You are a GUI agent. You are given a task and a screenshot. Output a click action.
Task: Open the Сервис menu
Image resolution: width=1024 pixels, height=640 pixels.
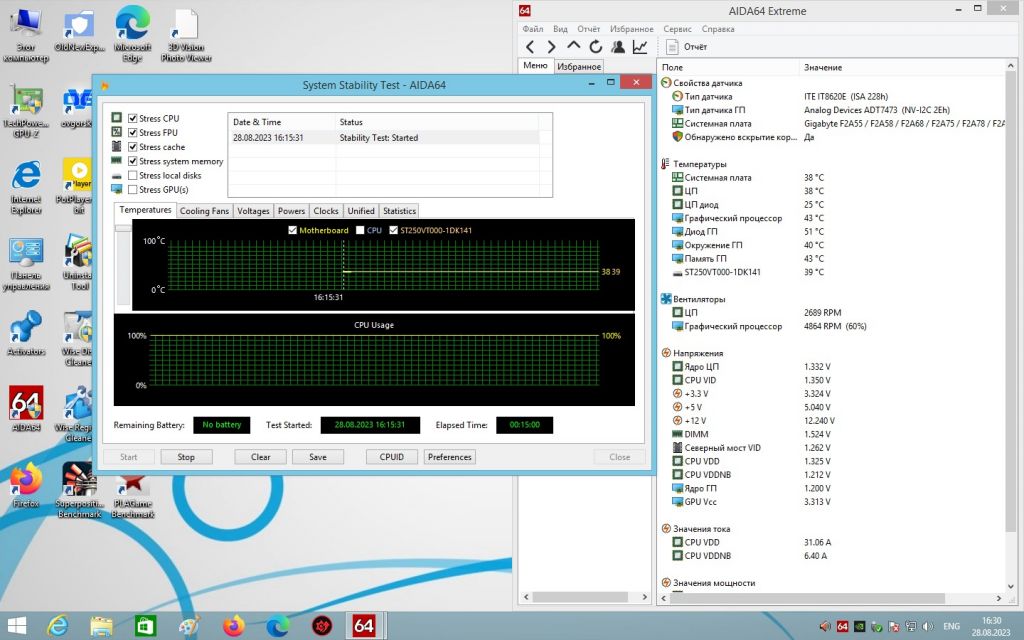[677, 29]
